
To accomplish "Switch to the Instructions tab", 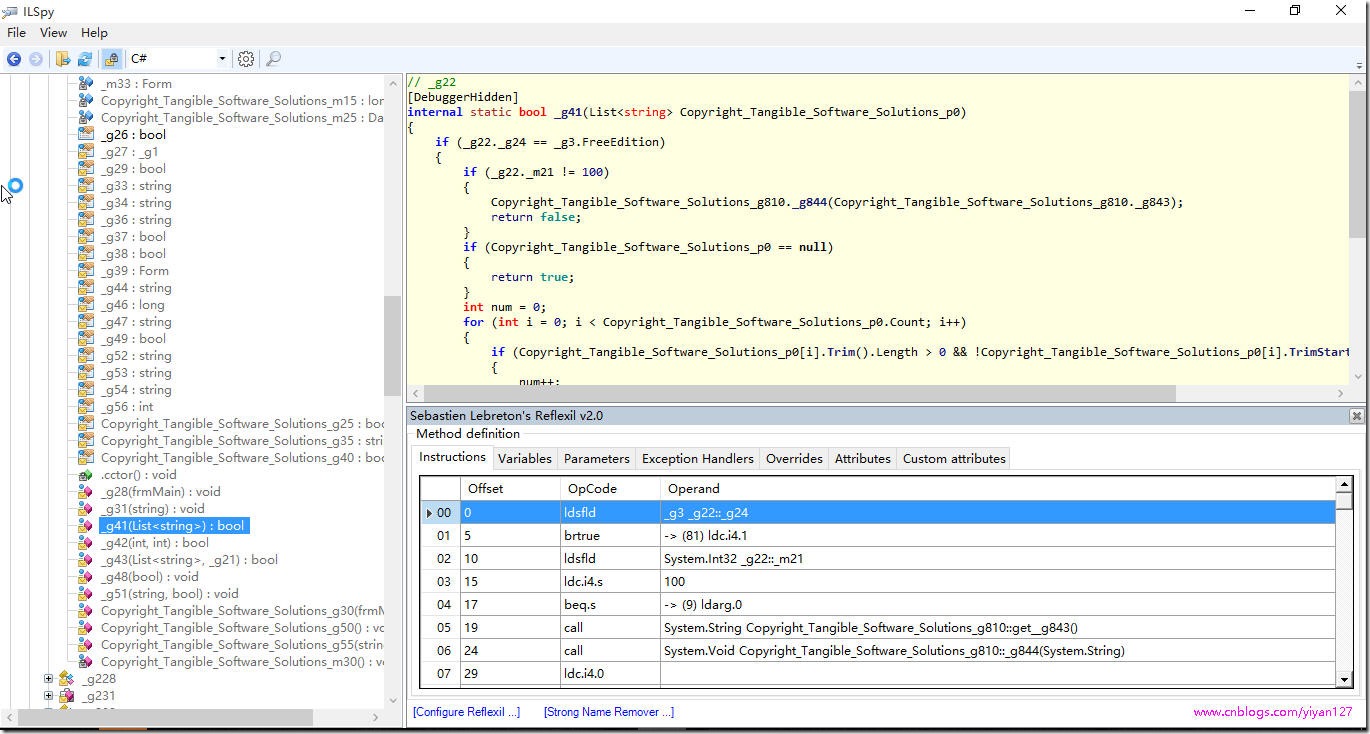I will coord(452,457).
